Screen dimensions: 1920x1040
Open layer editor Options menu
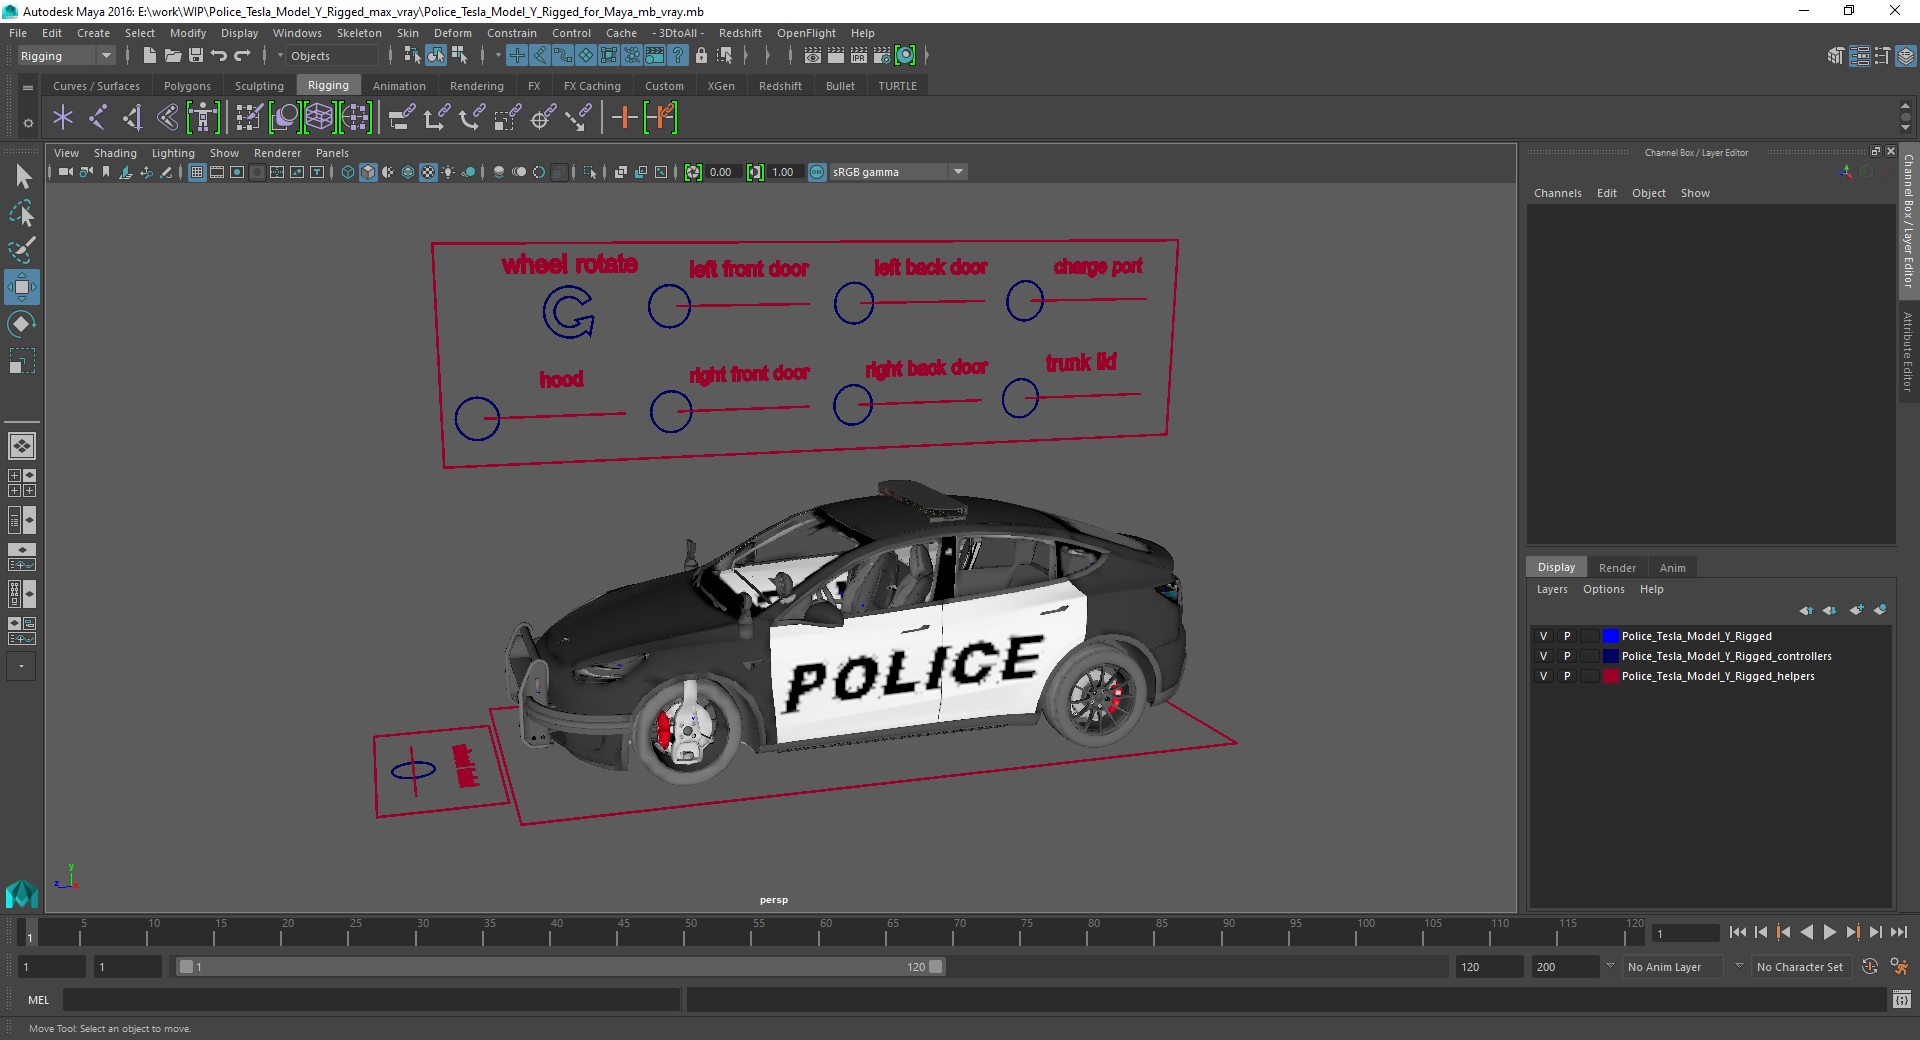(x=1603, y=589)
